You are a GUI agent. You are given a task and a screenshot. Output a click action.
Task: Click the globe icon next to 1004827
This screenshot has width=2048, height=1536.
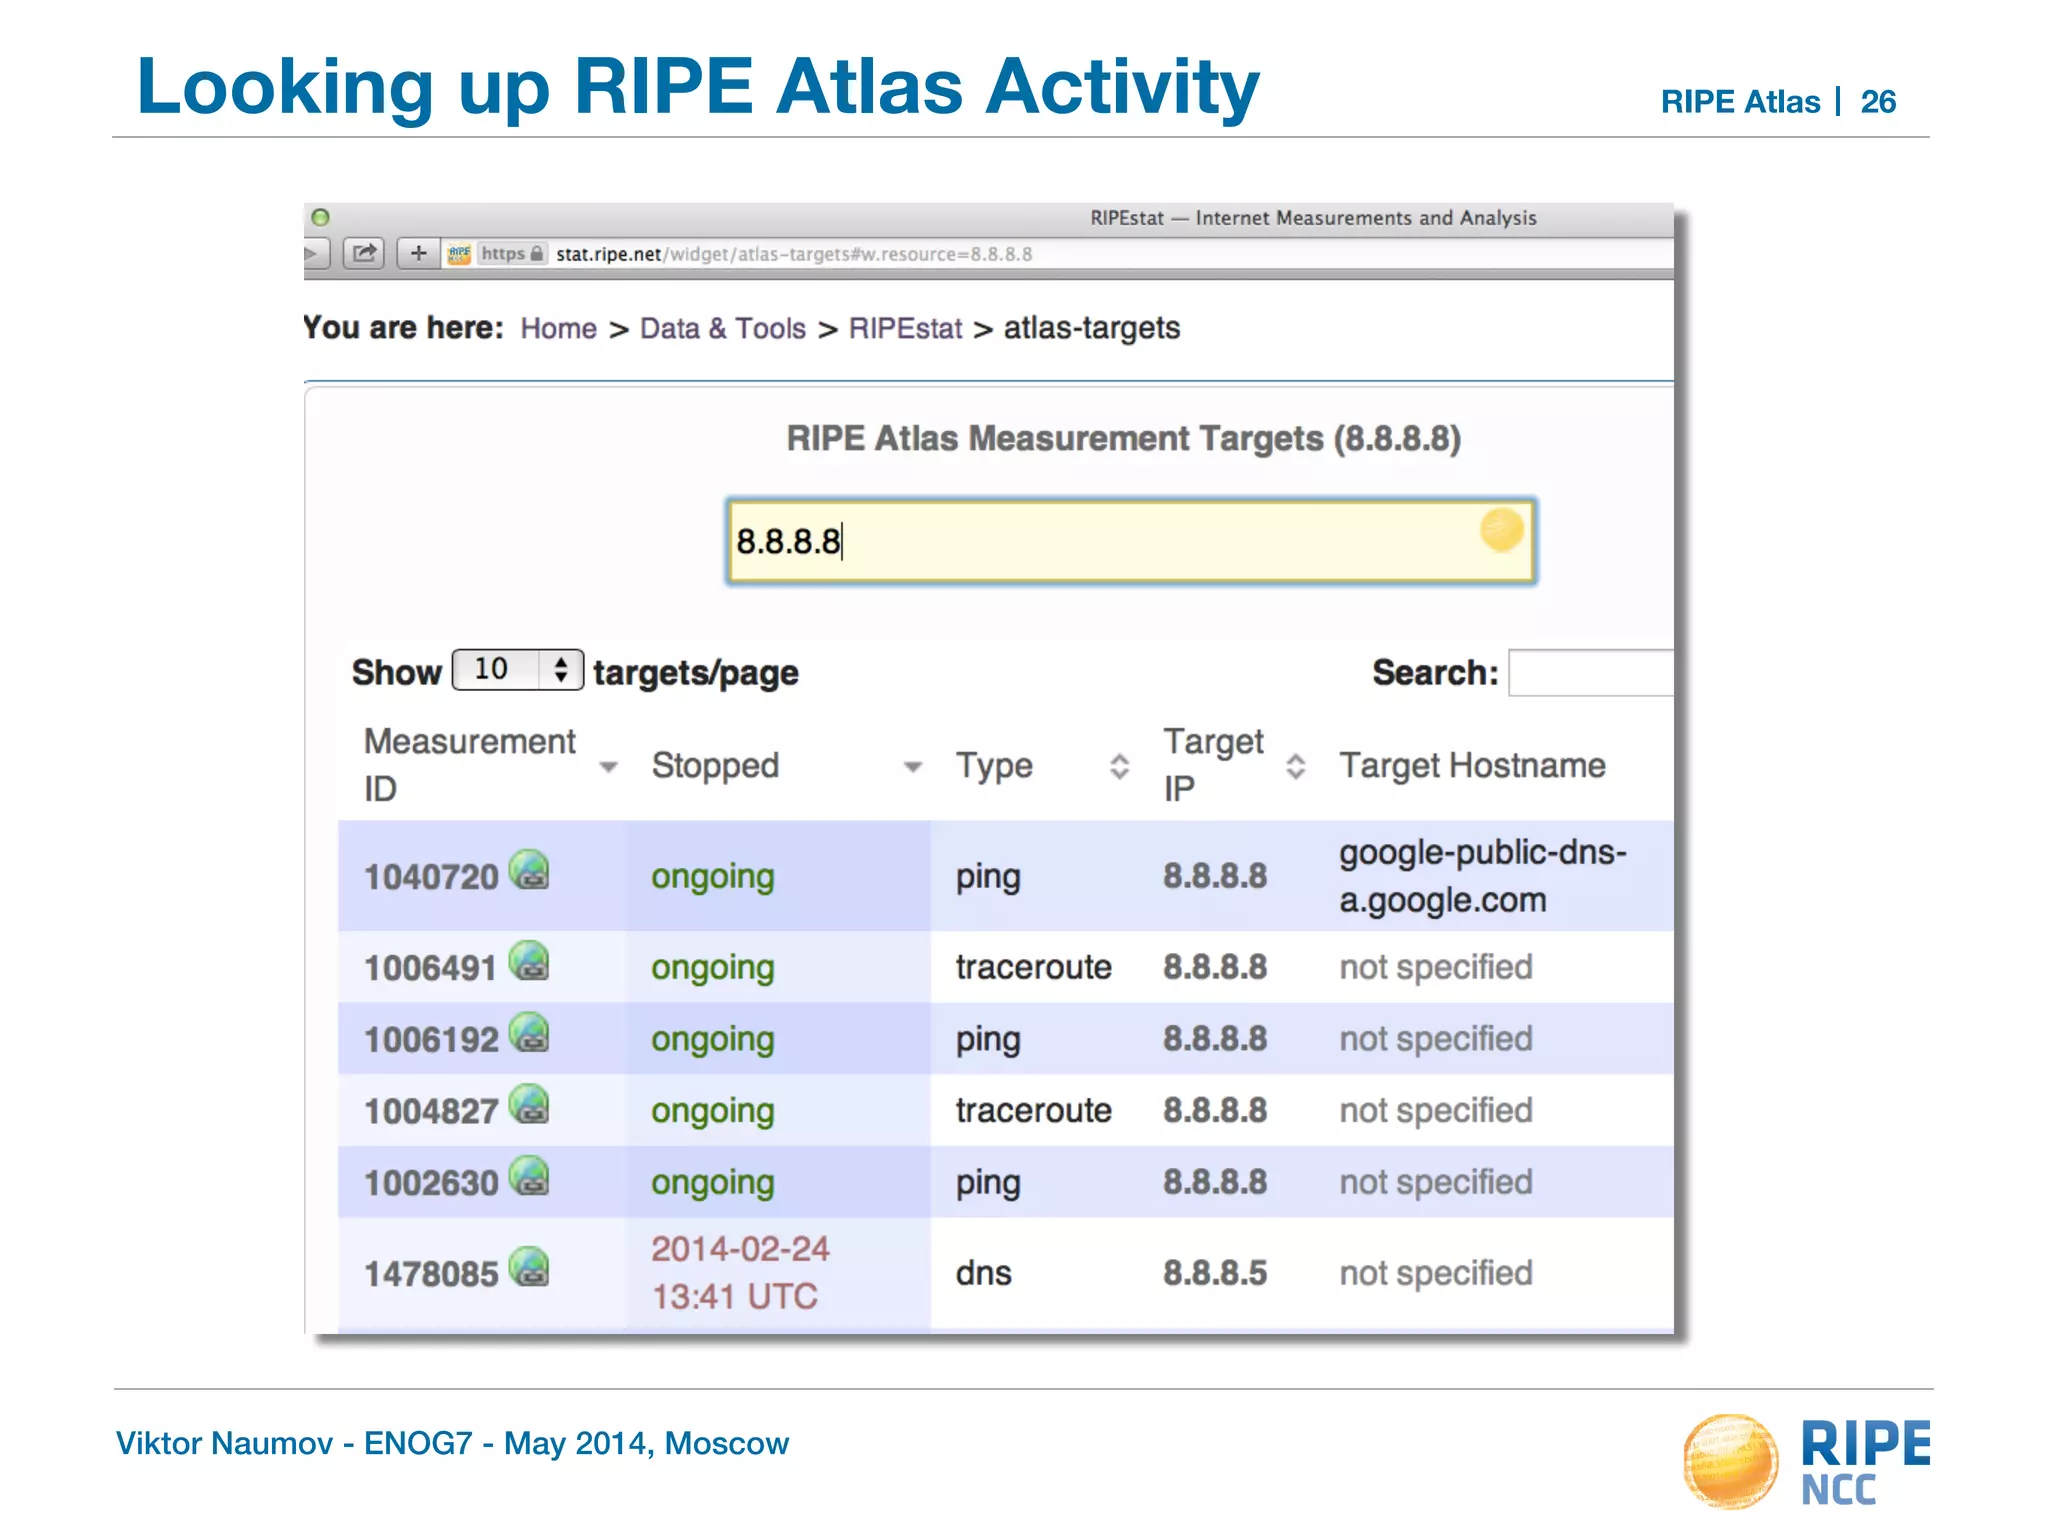pos(529,1105)
